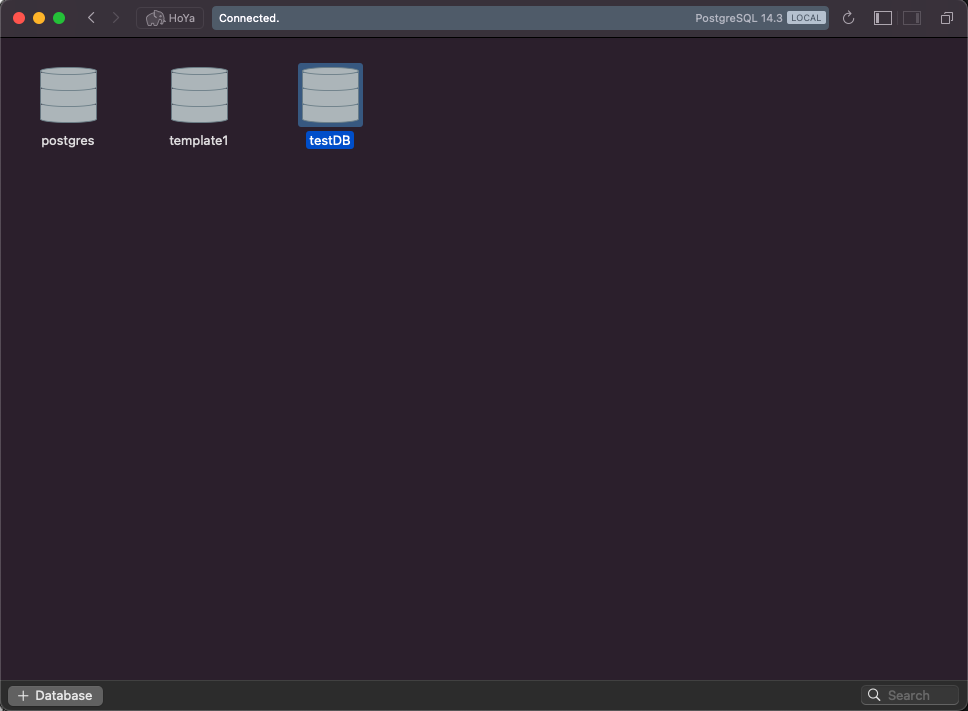Toggle the left sidebar panel
This screenshot has width=968, height=711.
pyautogui.click(x=883, y=18)
